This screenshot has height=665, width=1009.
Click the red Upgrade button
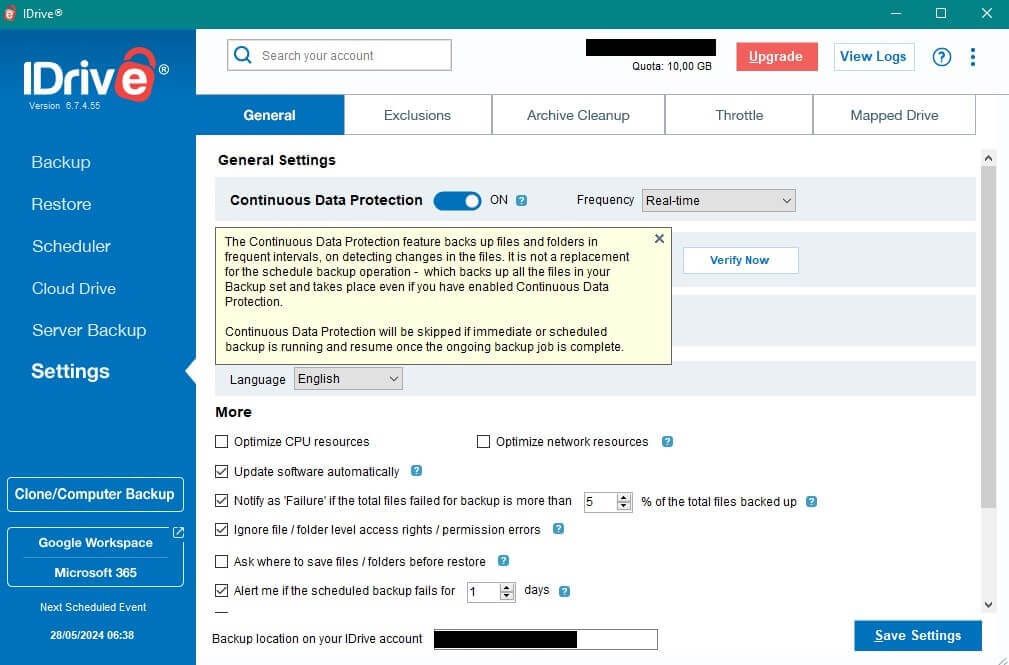pyautogui.click(x=777, y=57)
